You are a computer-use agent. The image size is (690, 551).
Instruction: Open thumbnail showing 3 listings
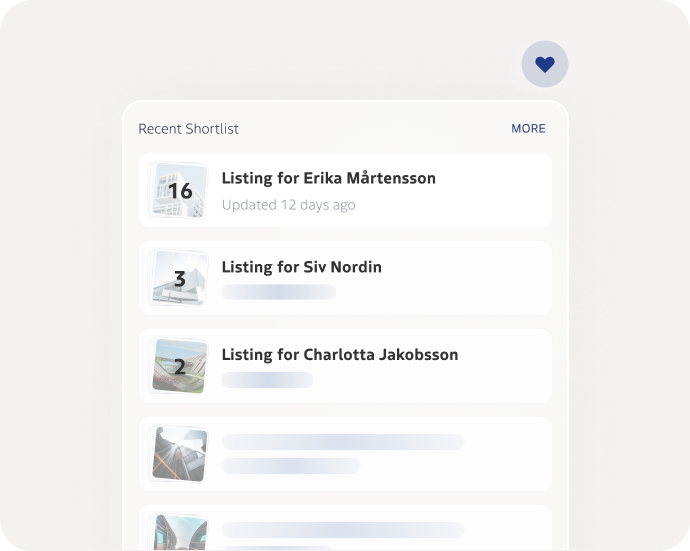[178, 278]
